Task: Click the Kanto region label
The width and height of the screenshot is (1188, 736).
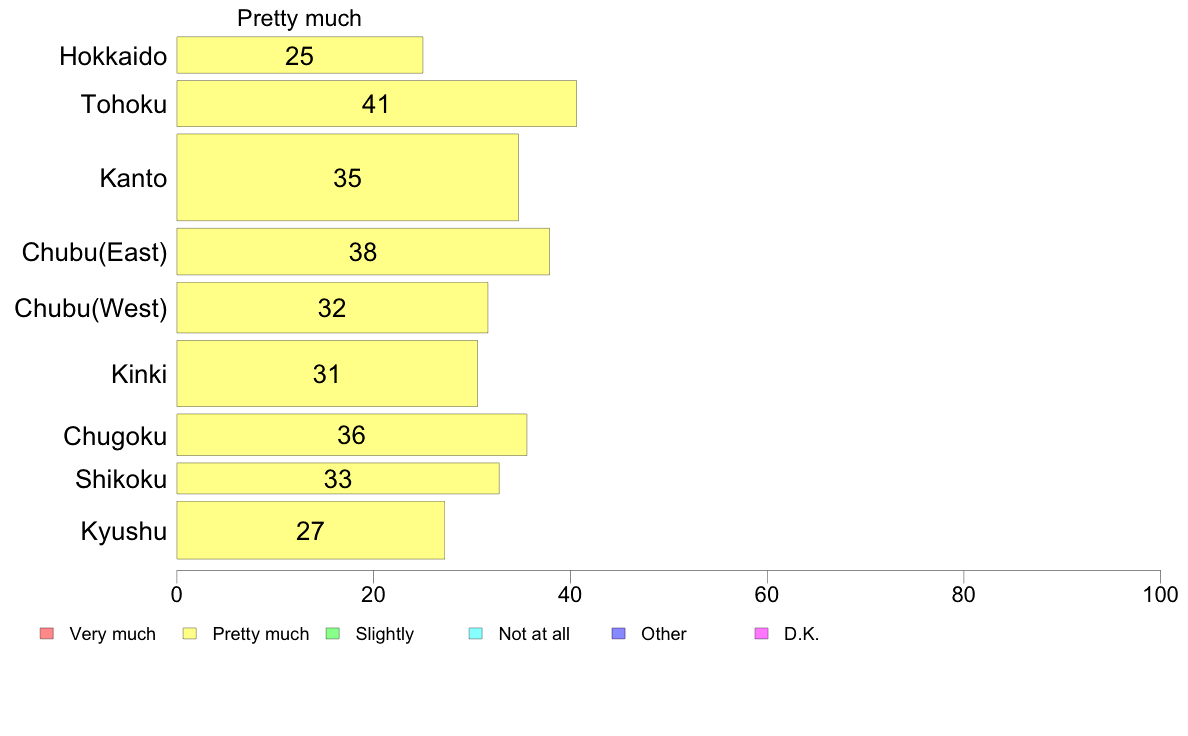Action: coord(133,178)
